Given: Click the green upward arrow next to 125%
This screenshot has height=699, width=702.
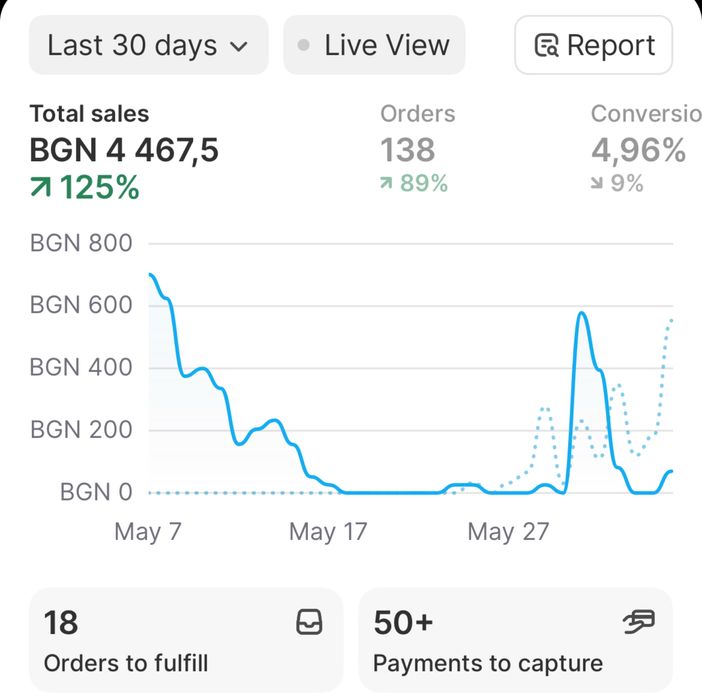Looking at the screenshot, I should (41, 187).
